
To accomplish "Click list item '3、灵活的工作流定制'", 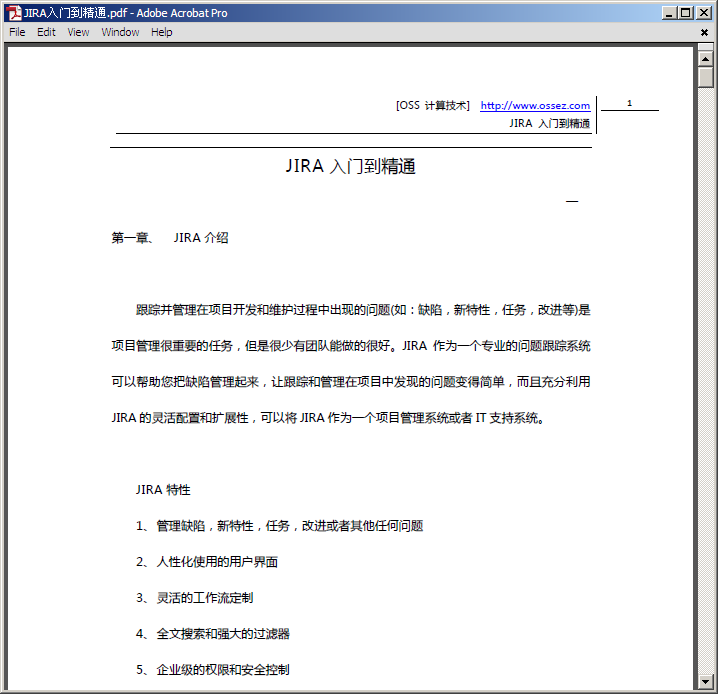I will coord(195,598).
